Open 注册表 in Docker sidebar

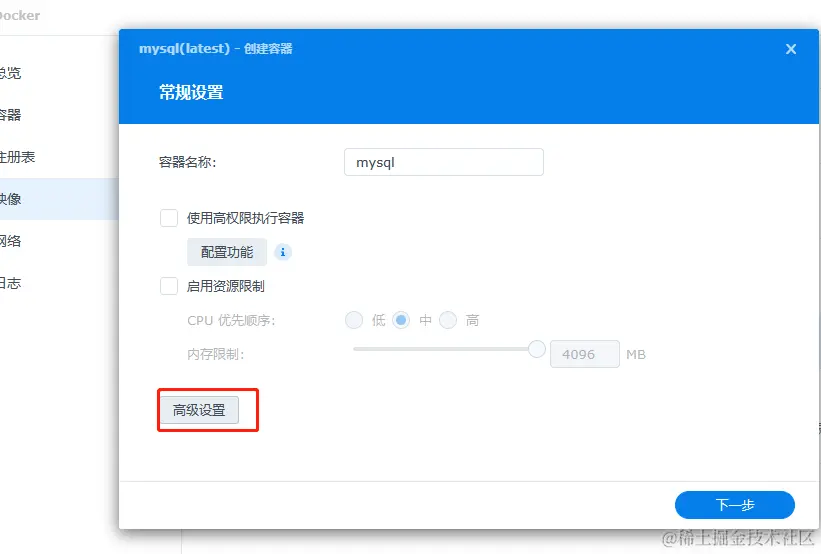coord(17,157)
